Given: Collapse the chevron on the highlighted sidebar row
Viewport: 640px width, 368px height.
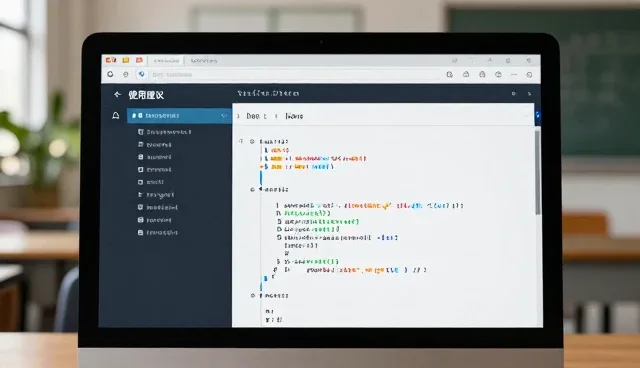Looking at the screenshot, I should pos(224,116).
